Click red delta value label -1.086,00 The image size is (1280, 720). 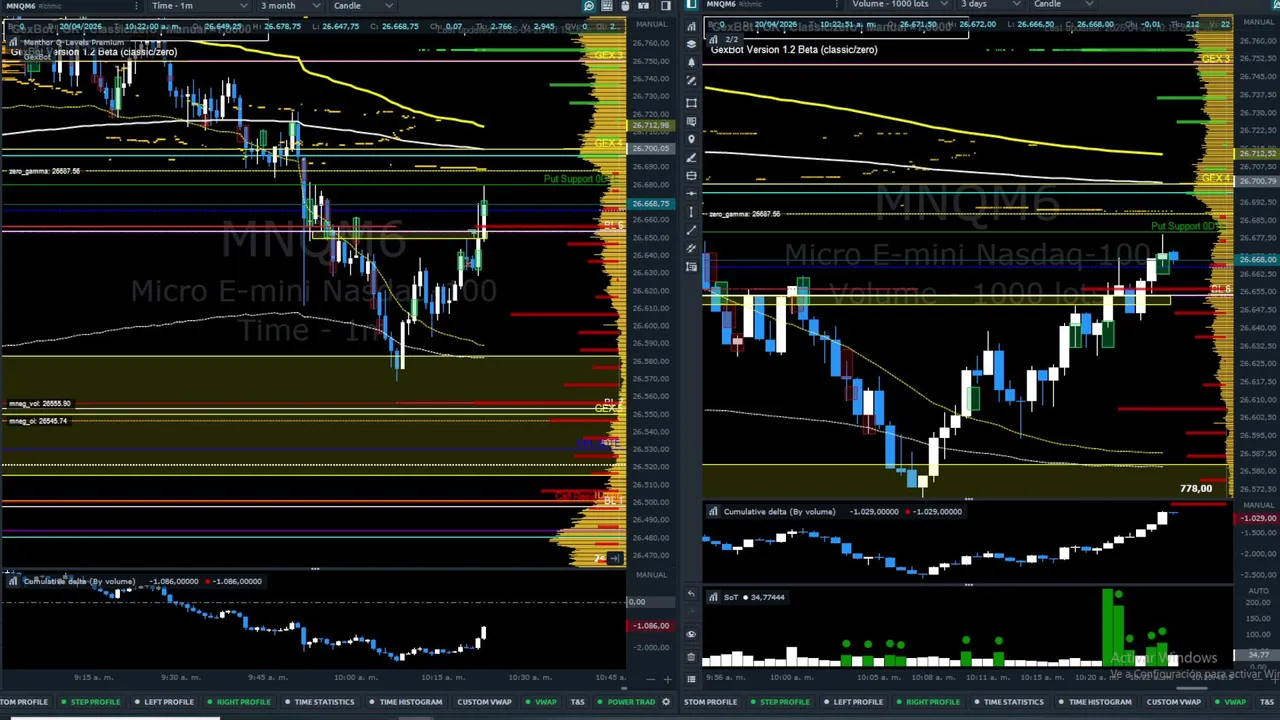[652, 626]
